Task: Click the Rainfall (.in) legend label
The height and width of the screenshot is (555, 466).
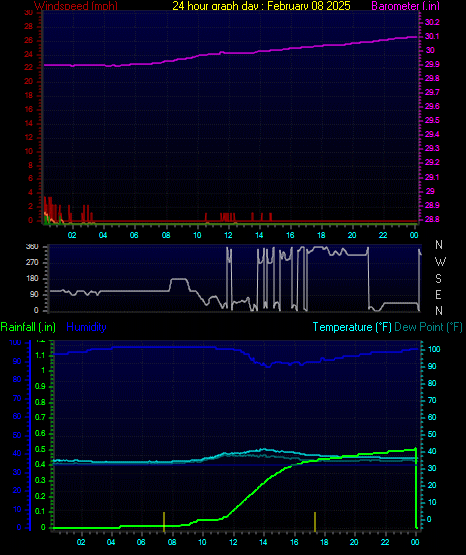Action: tap(28, 327)
